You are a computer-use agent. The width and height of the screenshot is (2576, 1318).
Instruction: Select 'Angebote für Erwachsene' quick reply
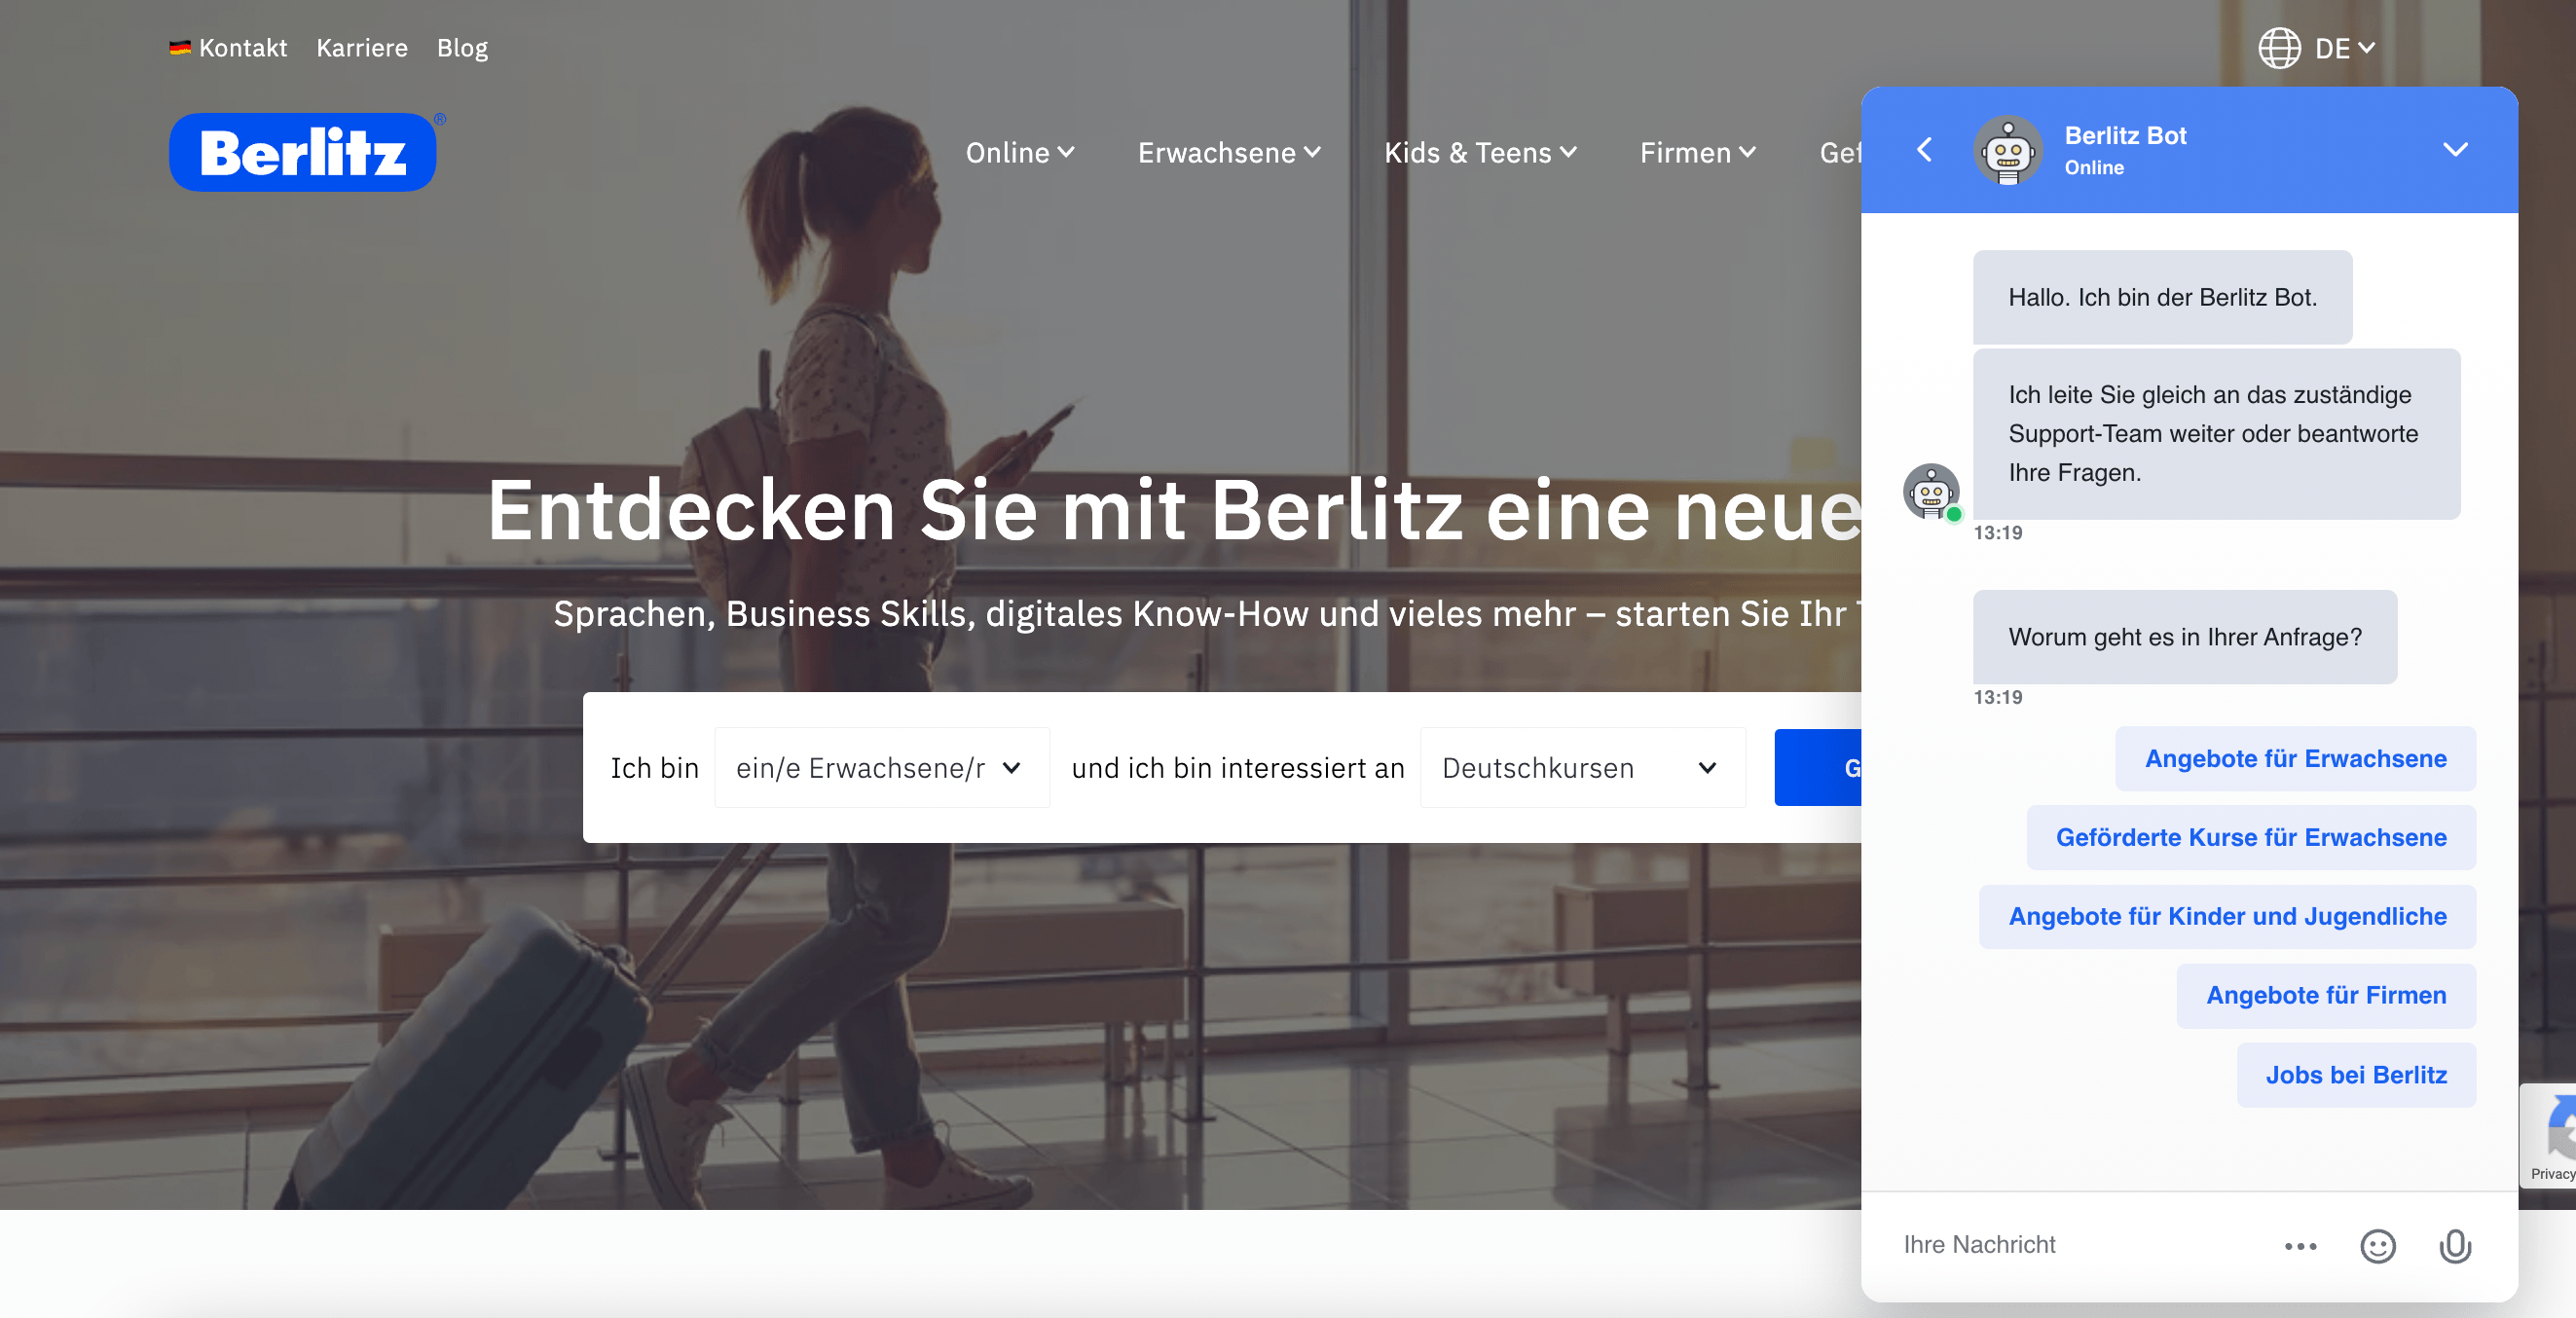pos(2295,758)
